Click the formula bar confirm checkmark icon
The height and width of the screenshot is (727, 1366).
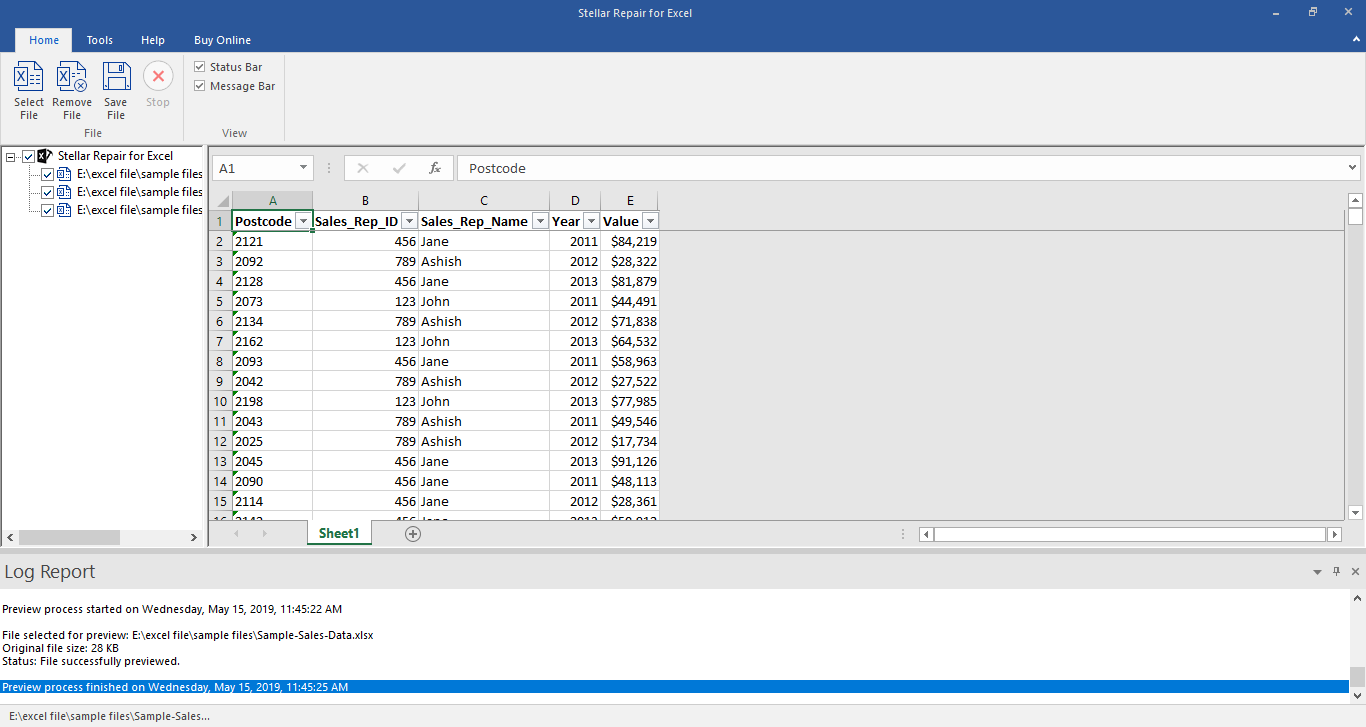point(399,168)
